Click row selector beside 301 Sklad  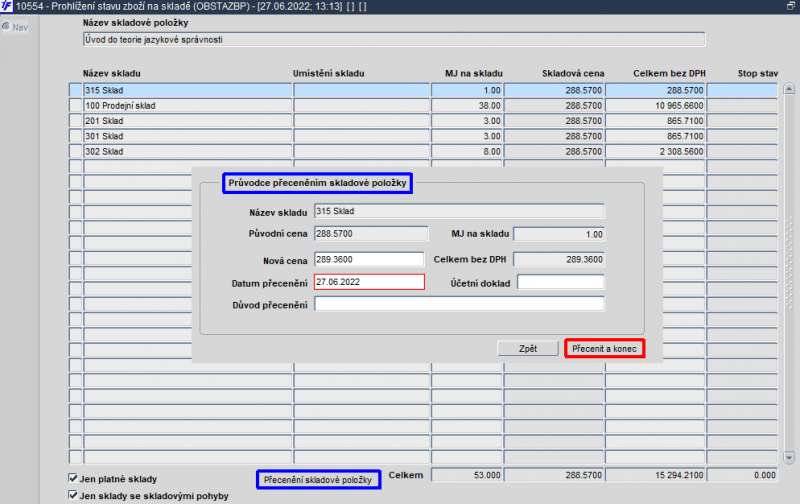point(76,136)
